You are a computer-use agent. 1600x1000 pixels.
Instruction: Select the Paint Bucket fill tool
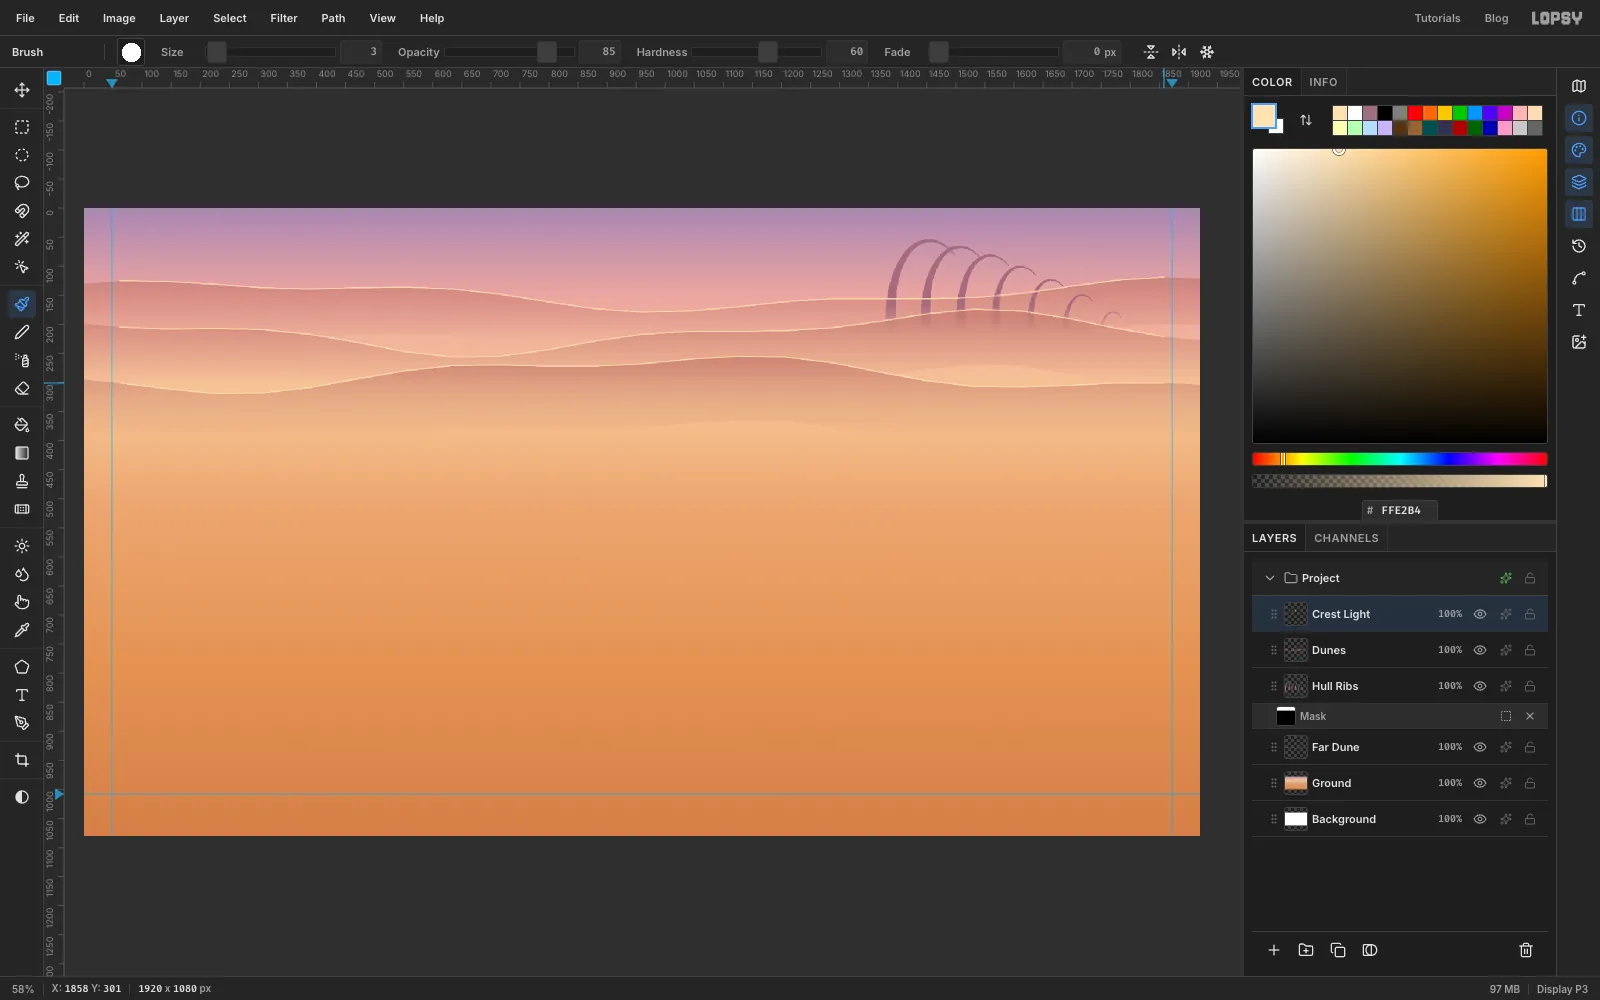point(22,425)
